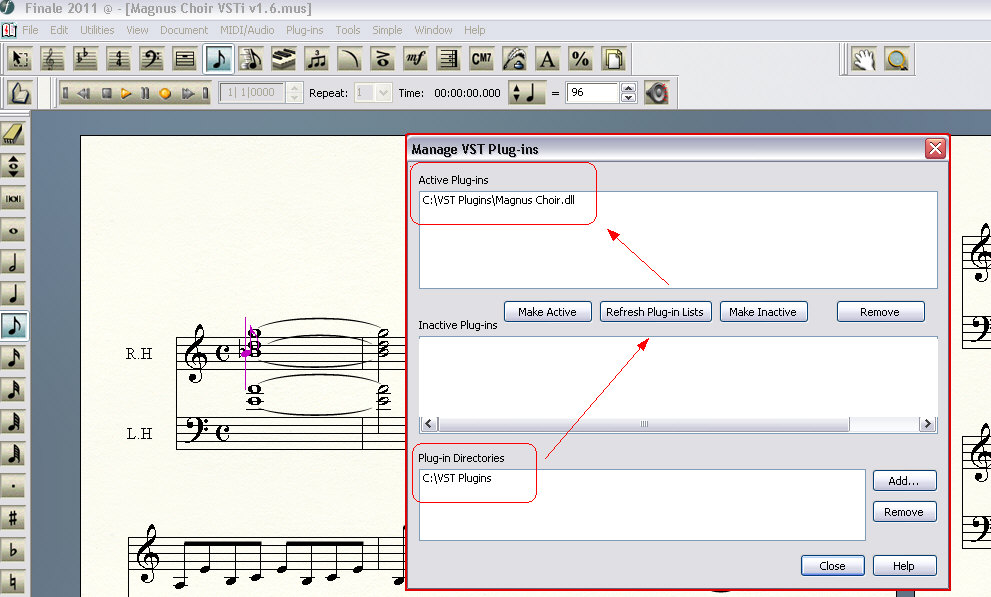Image resolution: width=991 pixels, height=597 pixels.
Task: Switch to the Speedy Entry tool
Action: point(251,59)
